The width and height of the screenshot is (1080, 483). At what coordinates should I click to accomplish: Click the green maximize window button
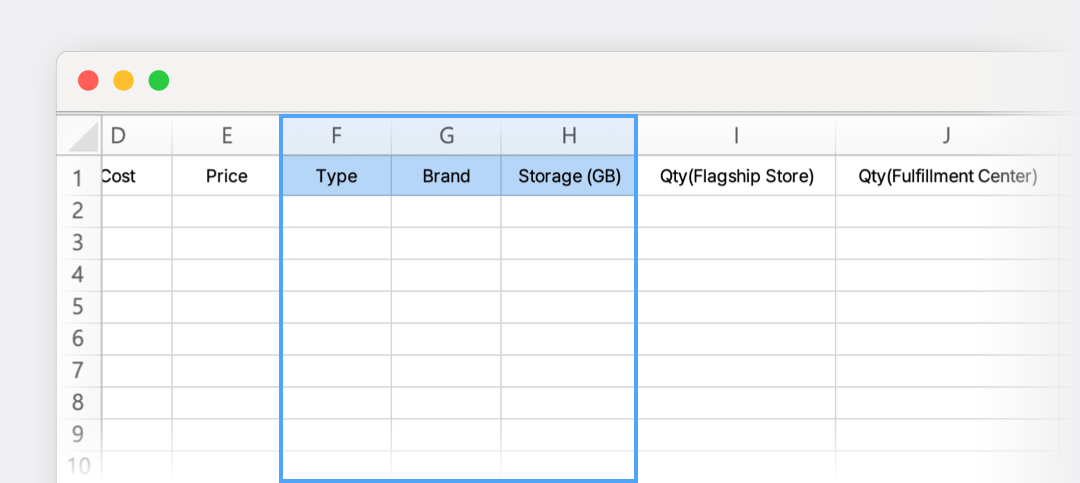(x=159, y=81)
